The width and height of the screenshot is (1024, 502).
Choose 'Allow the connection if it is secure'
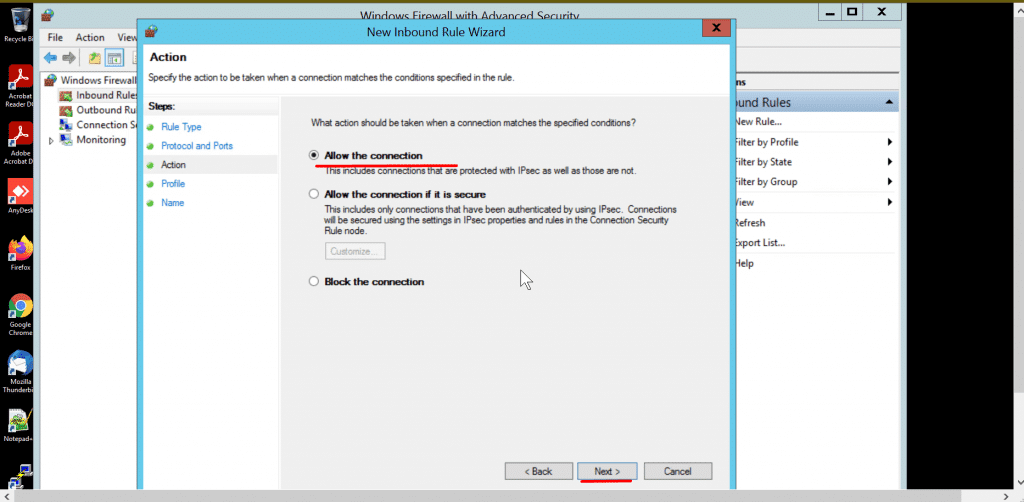point(314,194)
